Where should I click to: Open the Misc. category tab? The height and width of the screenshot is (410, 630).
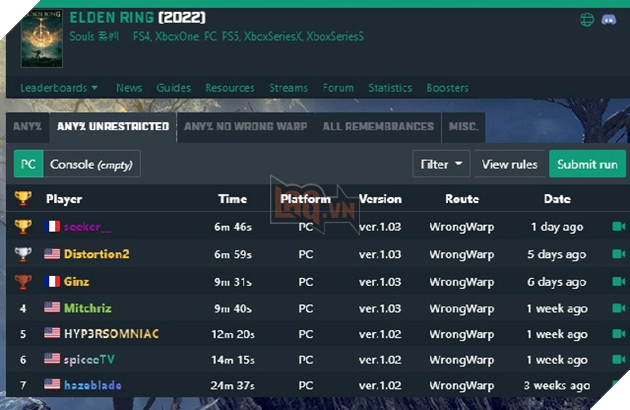(x=463, y=127)
